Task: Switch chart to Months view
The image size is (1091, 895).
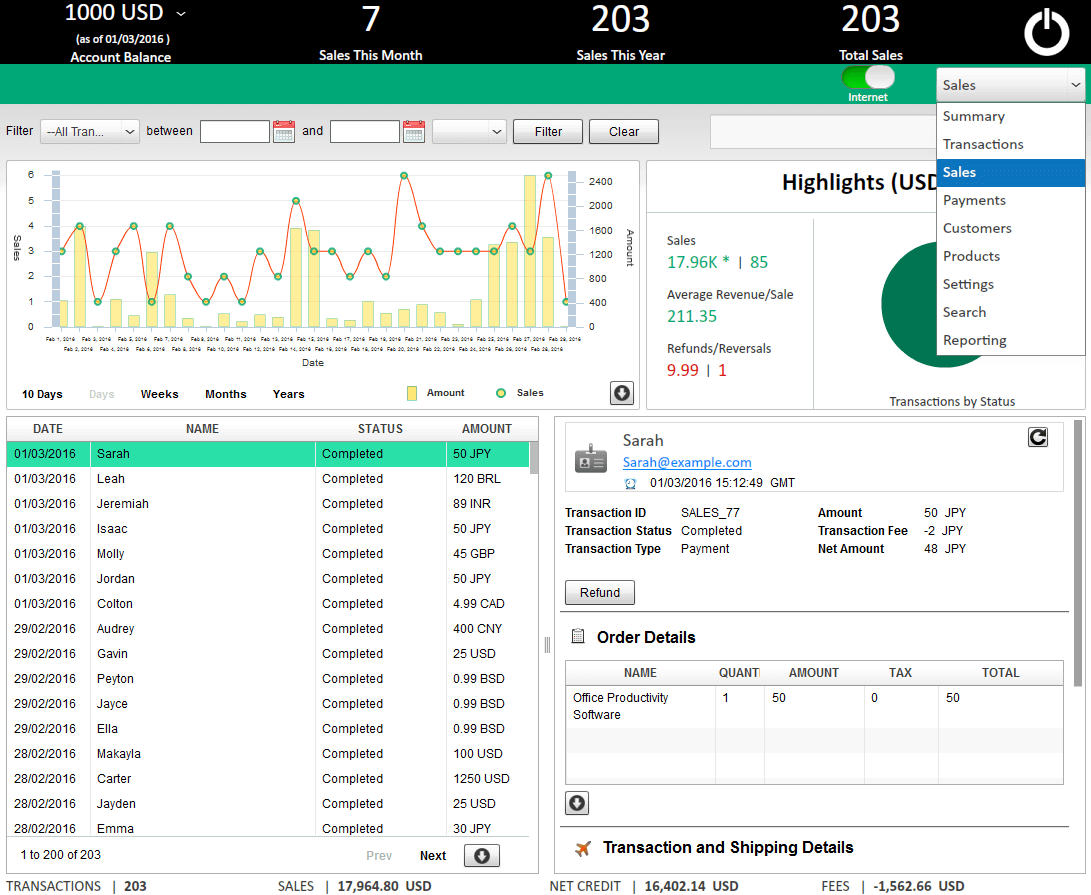Action: tap(225, 394)
